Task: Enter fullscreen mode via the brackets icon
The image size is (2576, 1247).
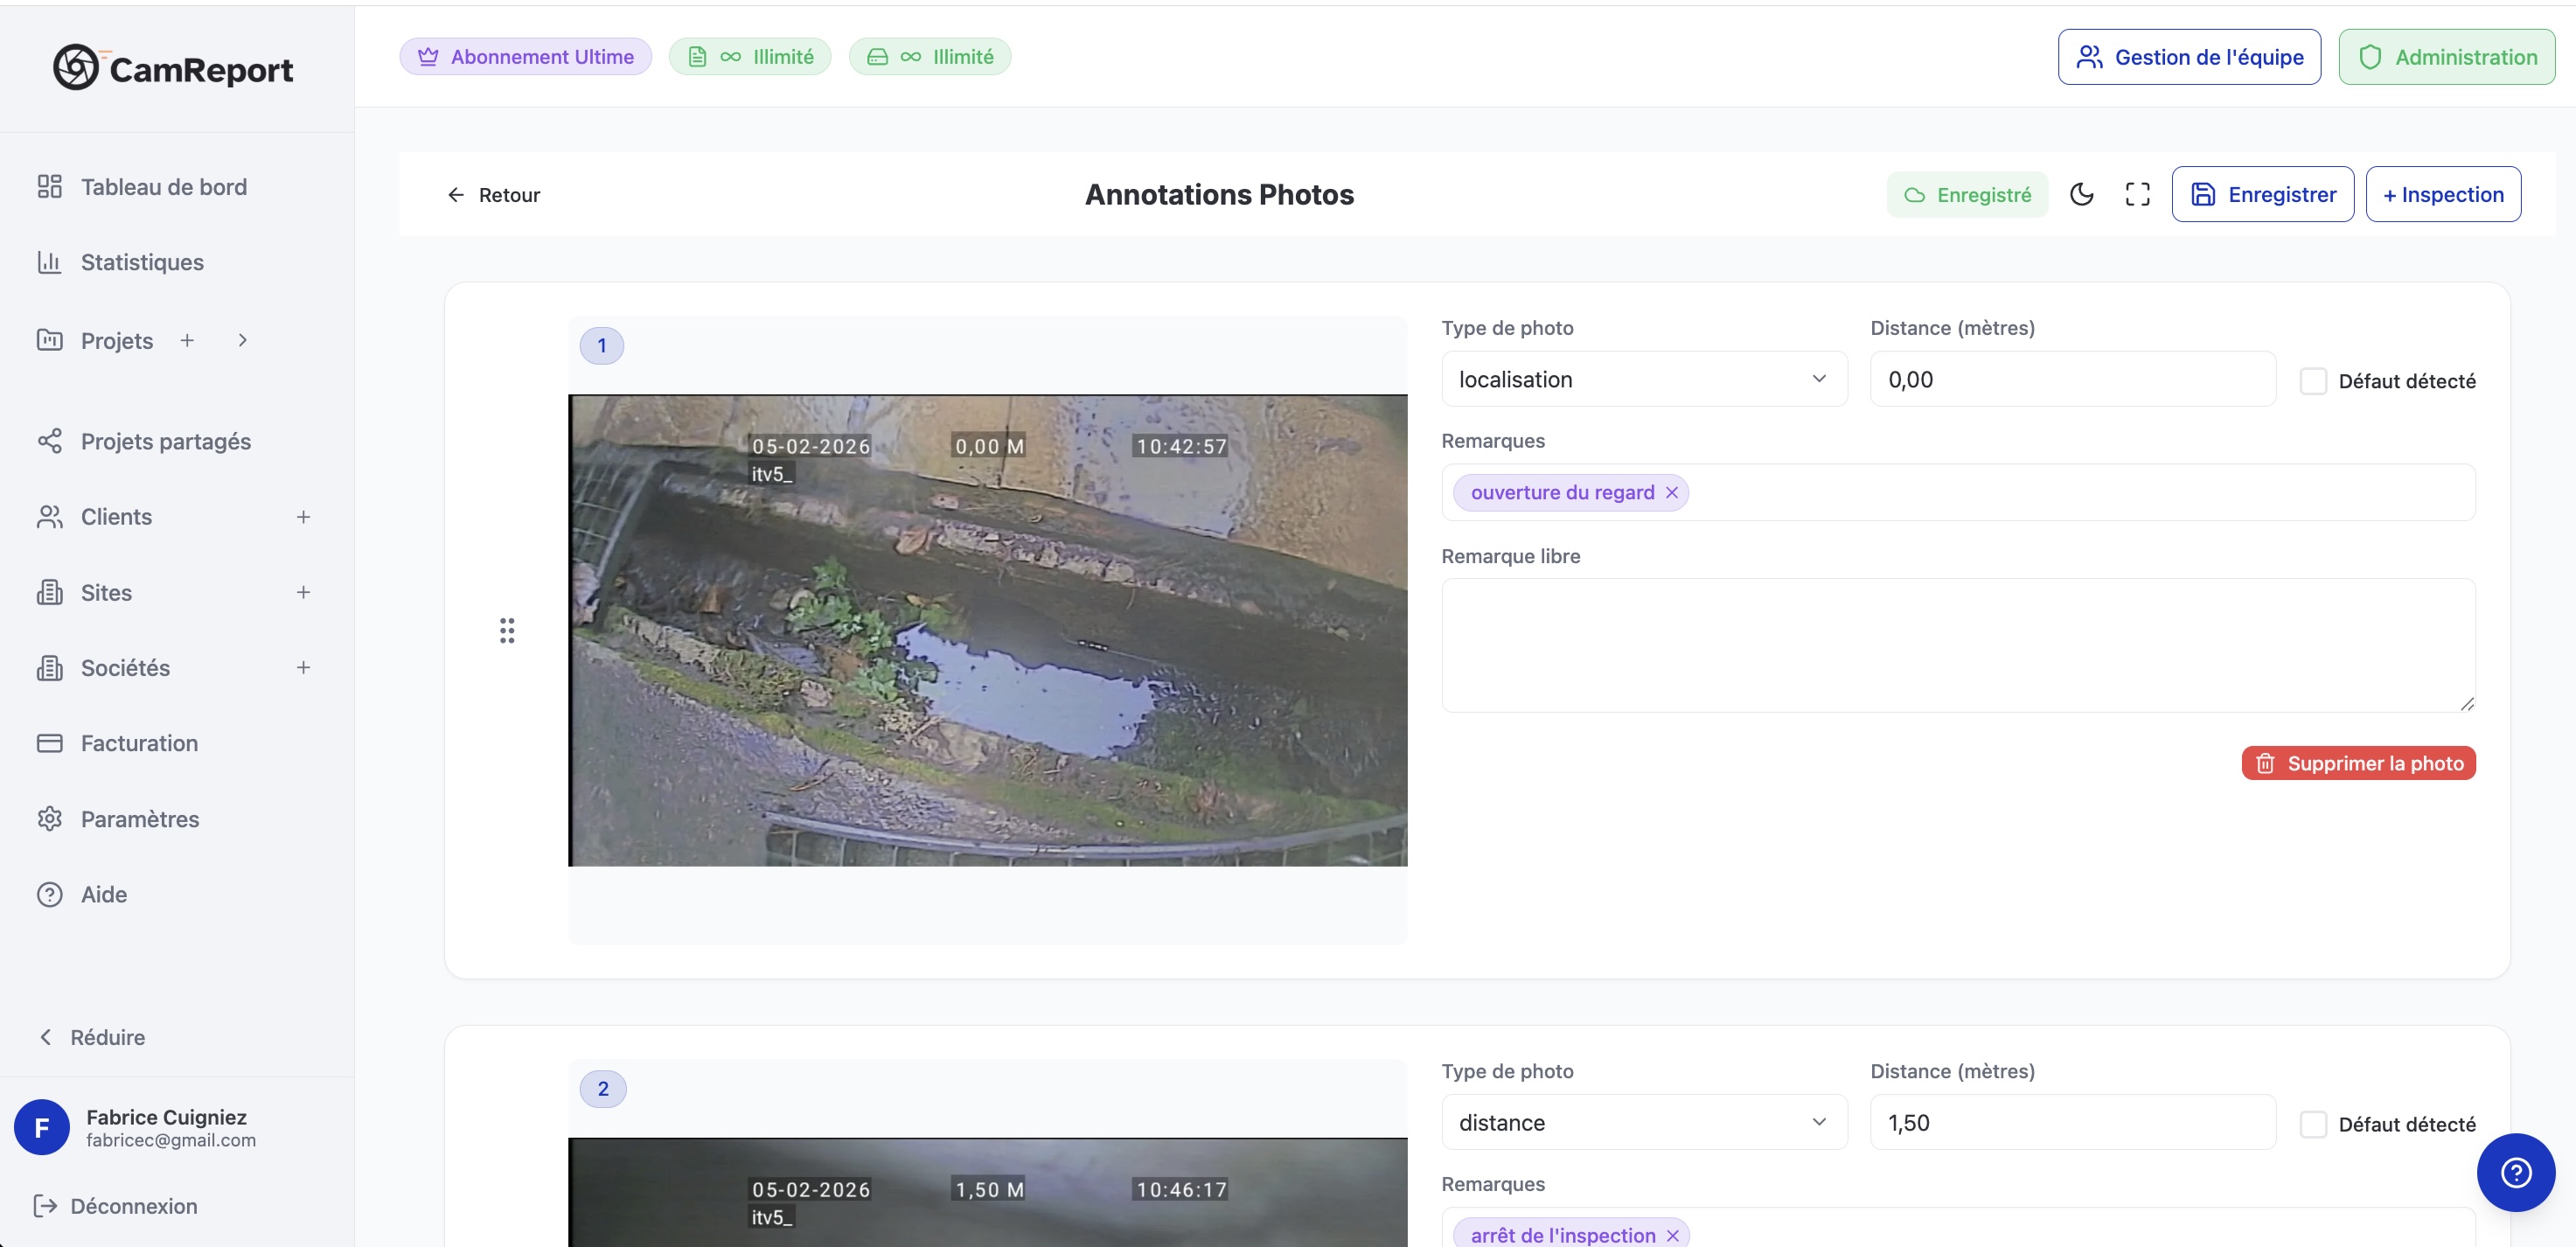Action: click(2137, 194)
